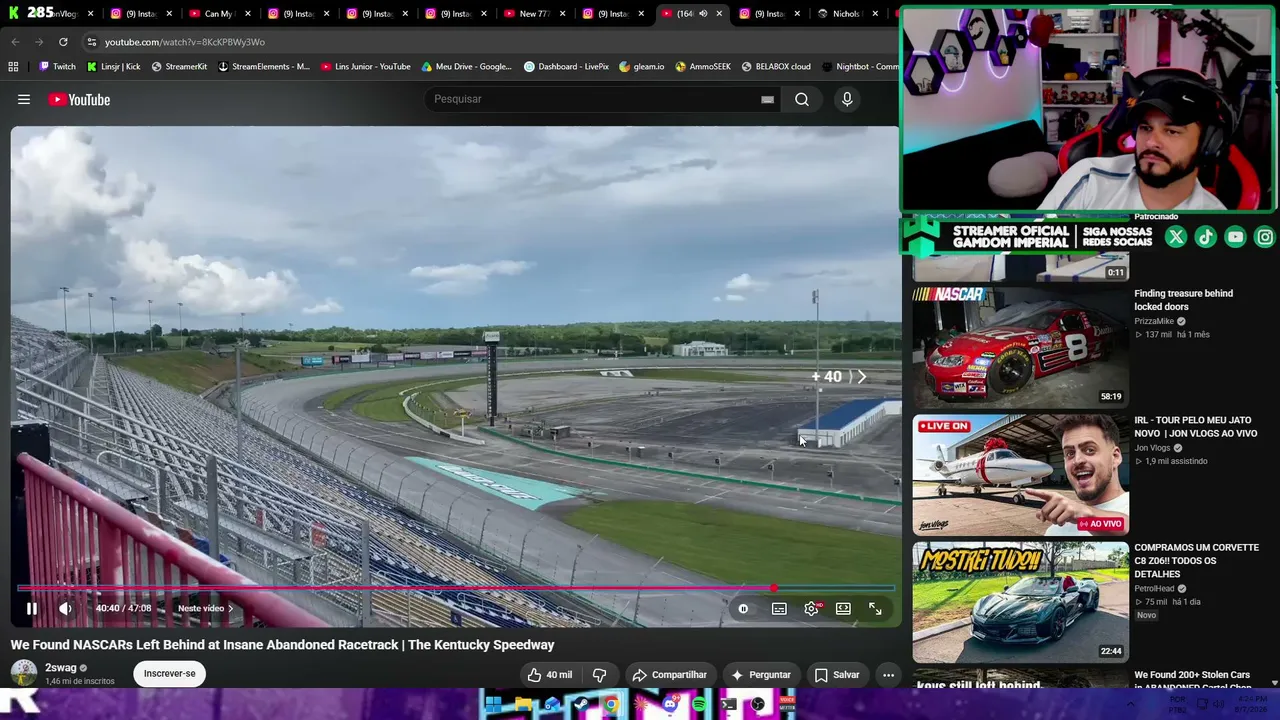The height and width of the screenshot is (720, 1280).
Task: Skip ahead with the +40 arrow
Action: click(x=839, y=377)
